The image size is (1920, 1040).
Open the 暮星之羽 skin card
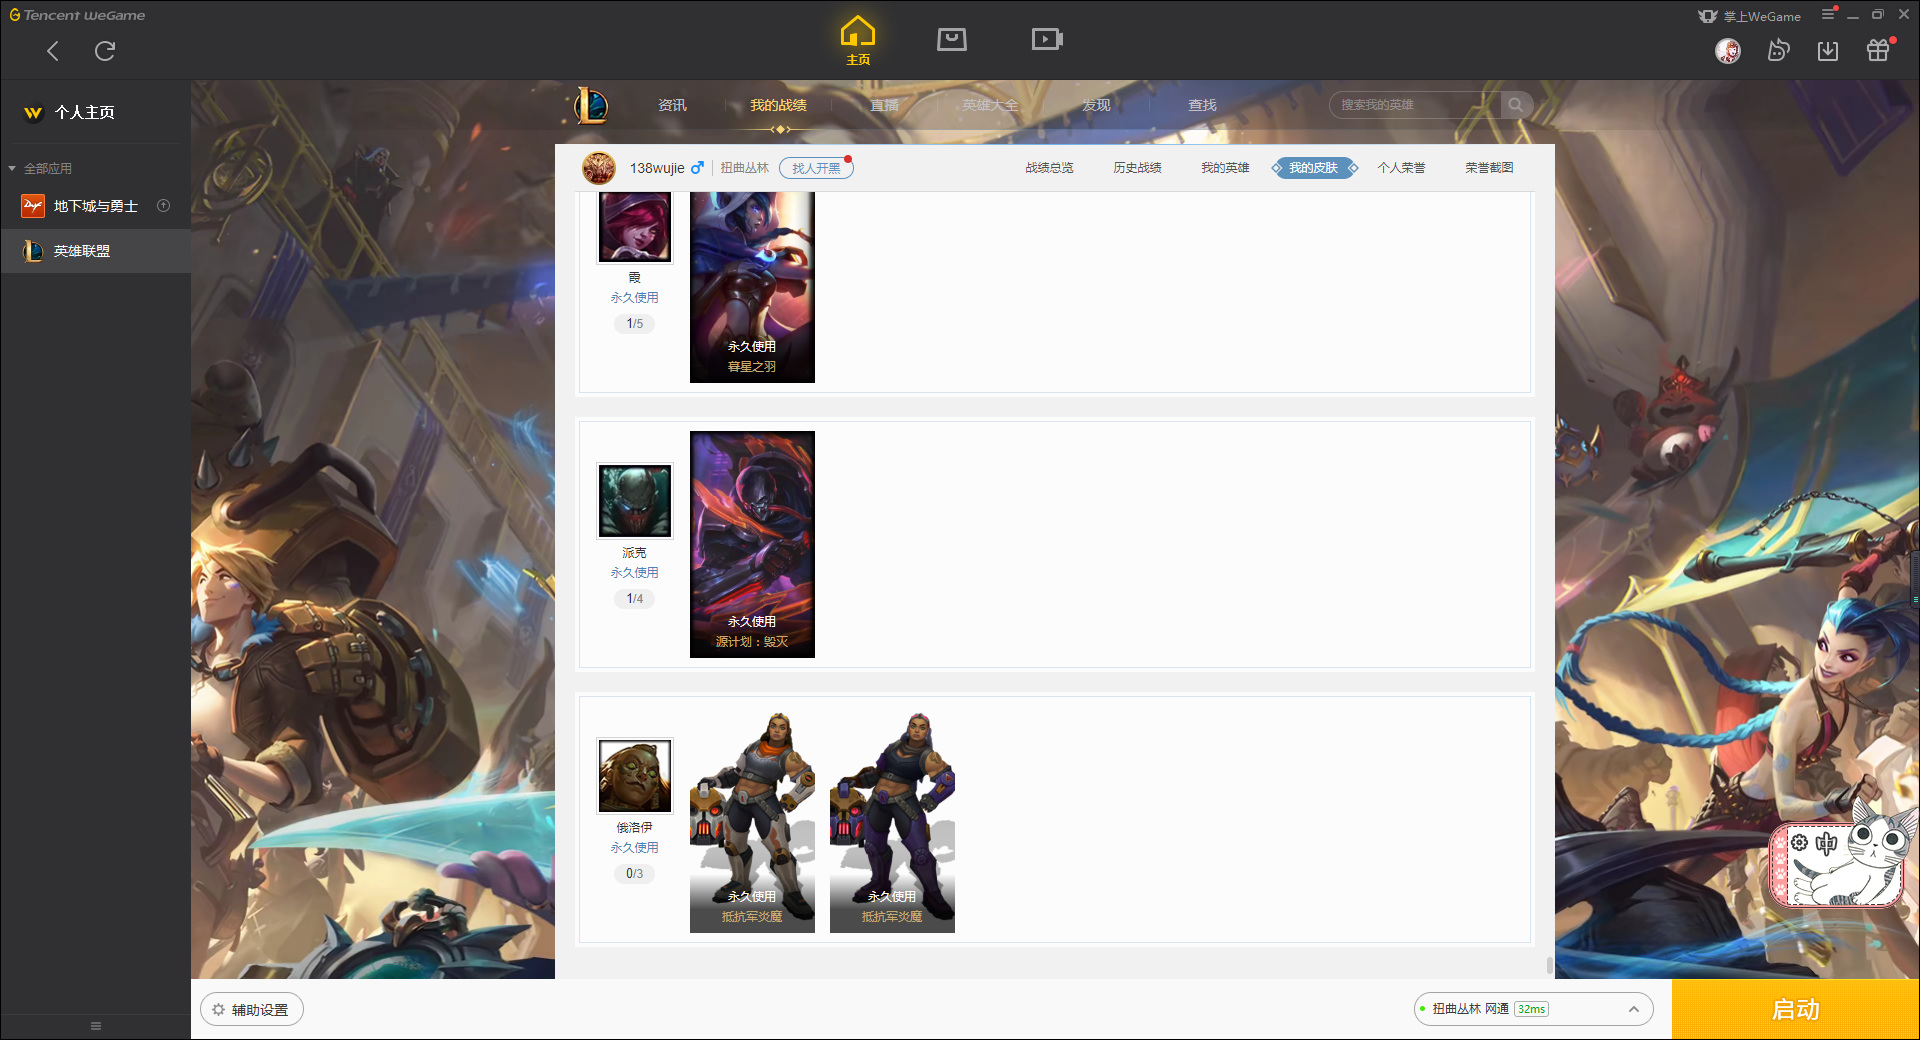[x=752, y=287]
